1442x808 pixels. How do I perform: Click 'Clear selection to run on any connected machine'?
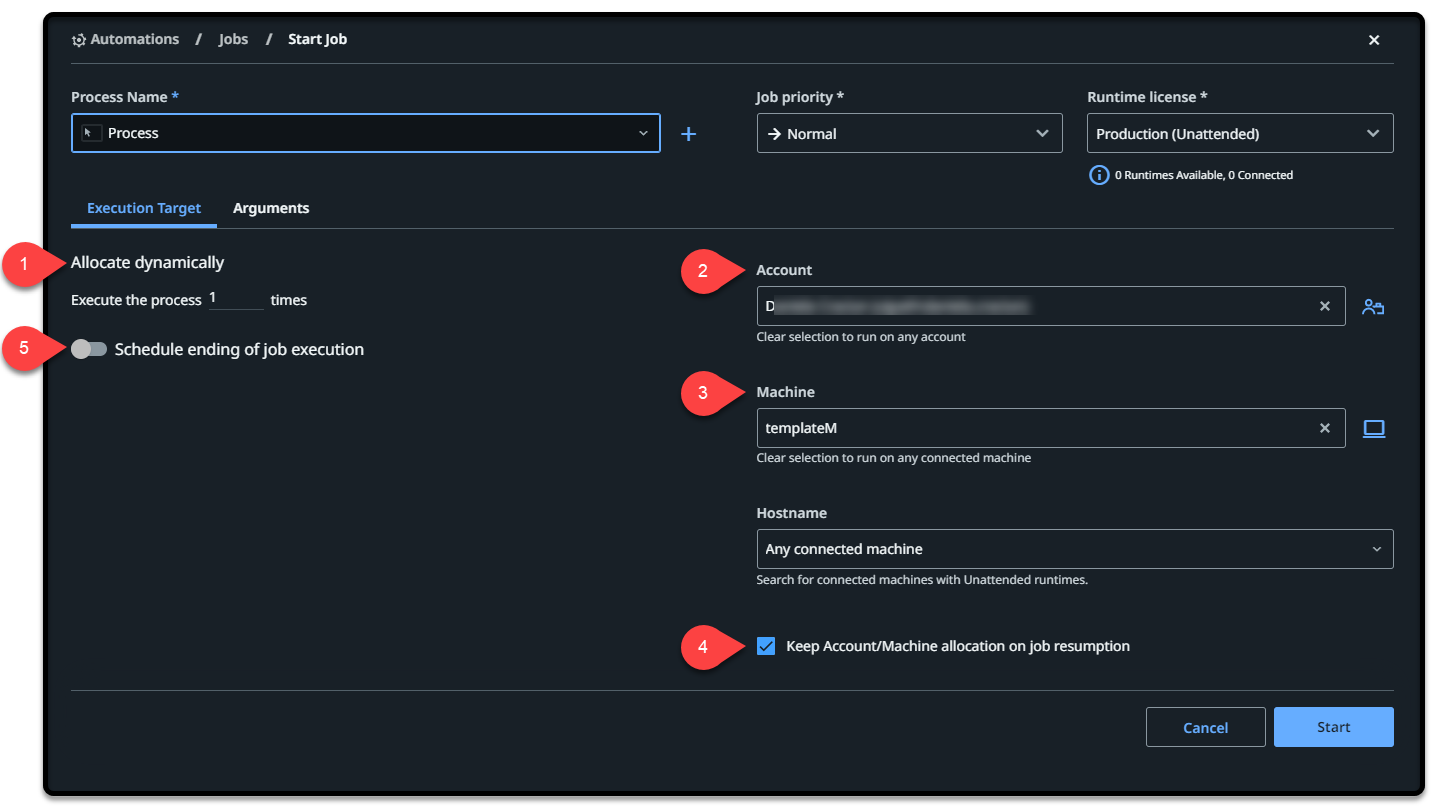tap(894, 458)
